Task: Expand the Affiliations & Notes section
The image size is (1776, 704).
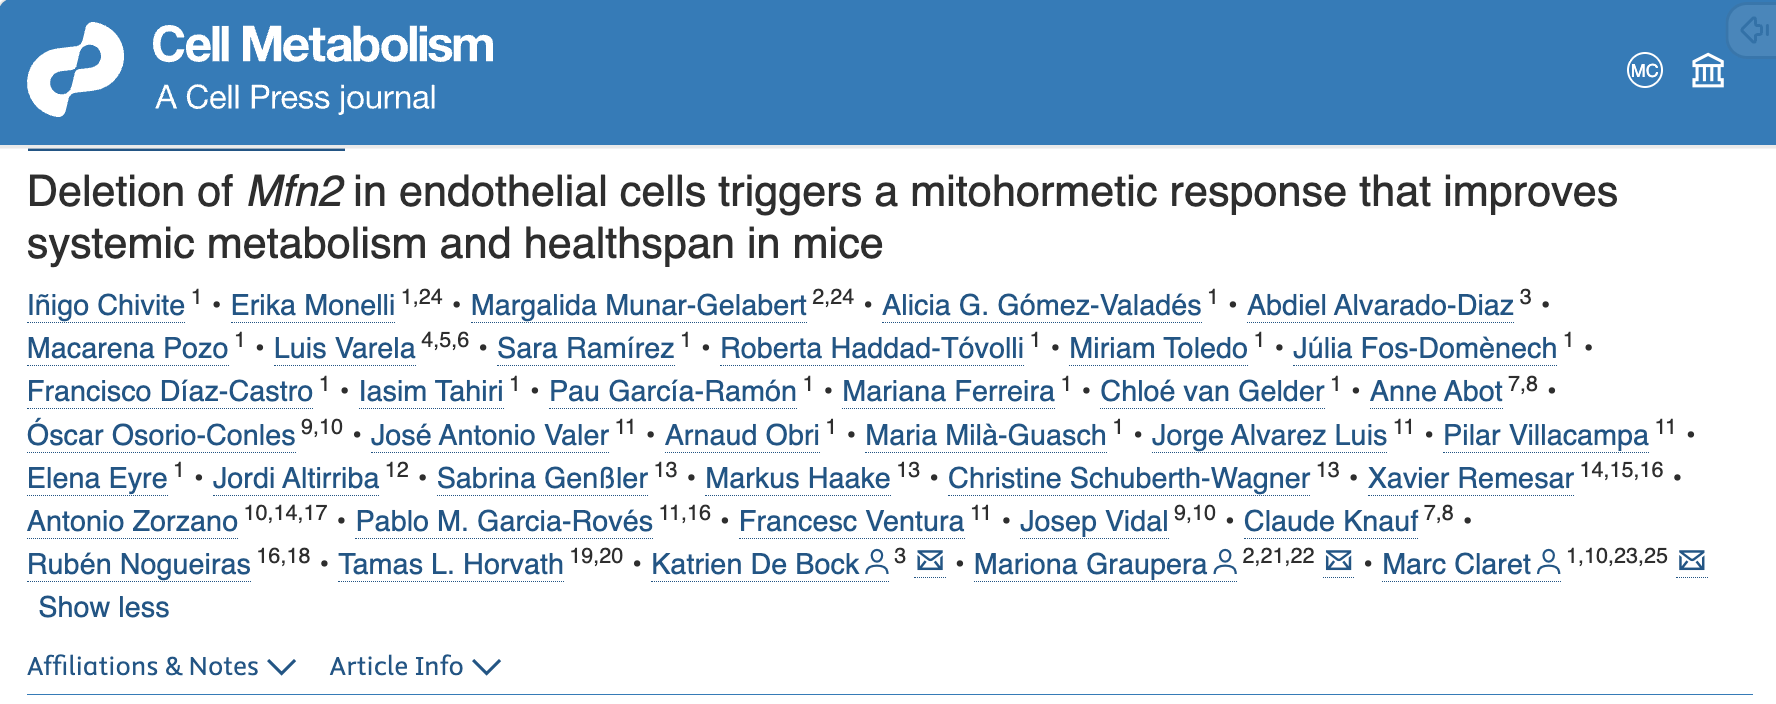Action: [x=161, y=666]
